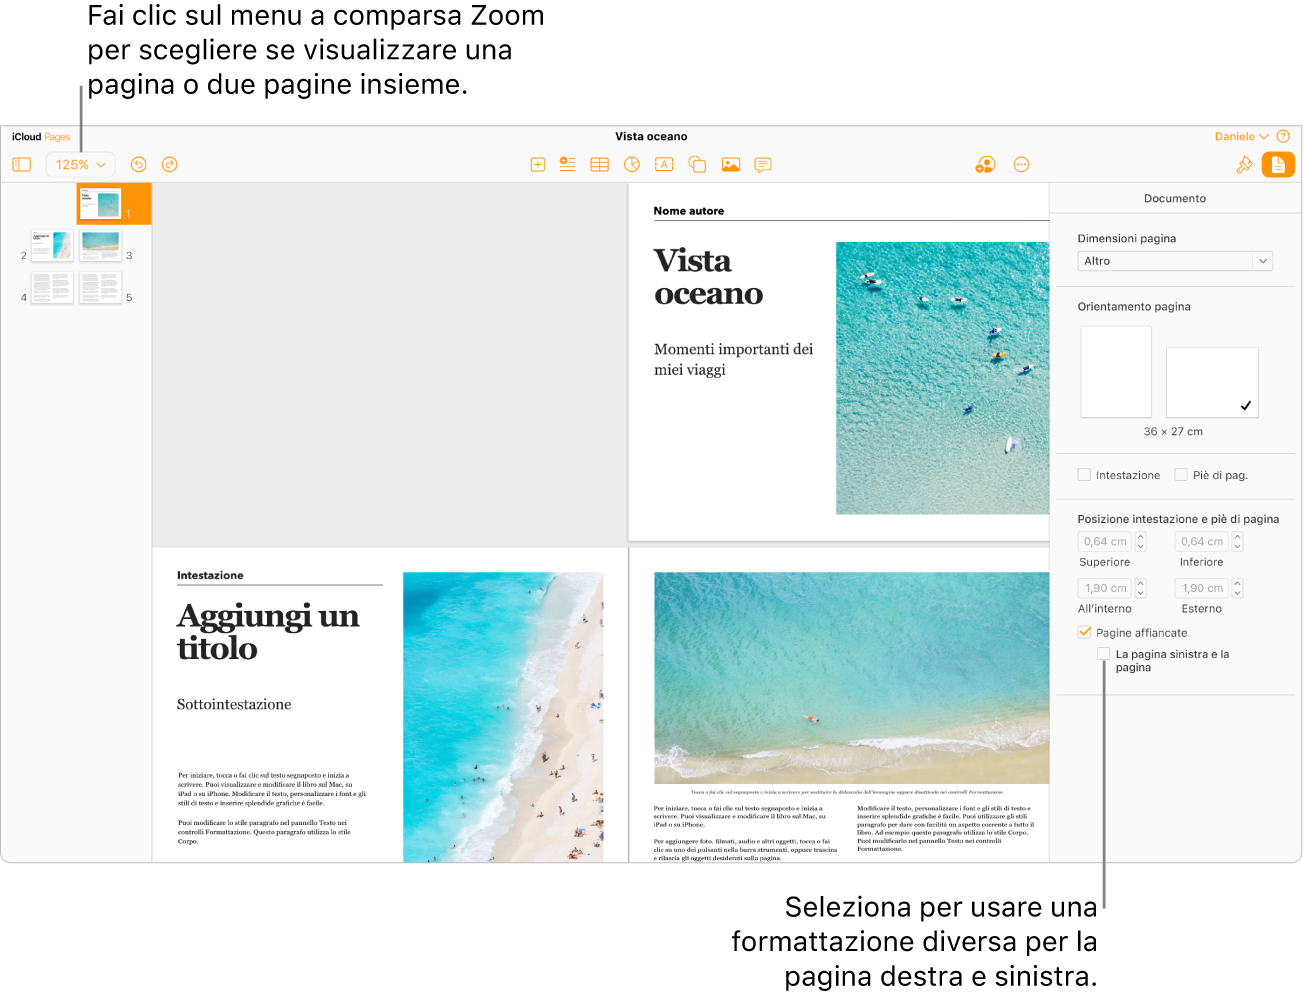Open the Collaborate icon

click(985, 165)
